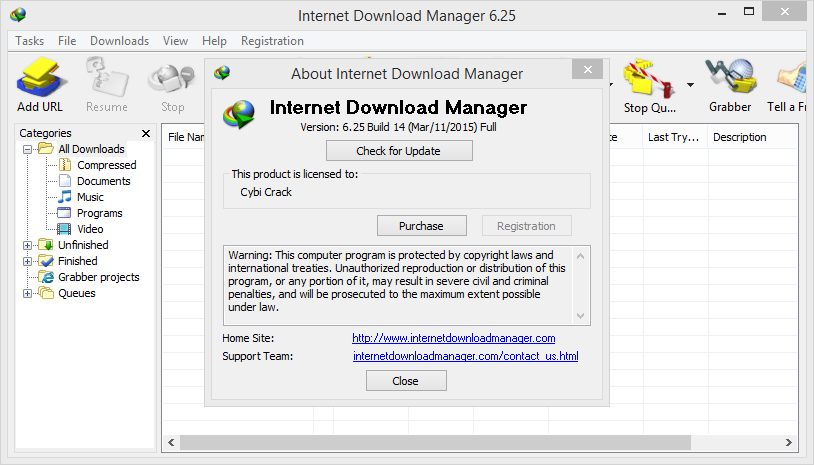Click the Resume toolbar icon
The image size is (814, 465).
click(x=107, y=78)
